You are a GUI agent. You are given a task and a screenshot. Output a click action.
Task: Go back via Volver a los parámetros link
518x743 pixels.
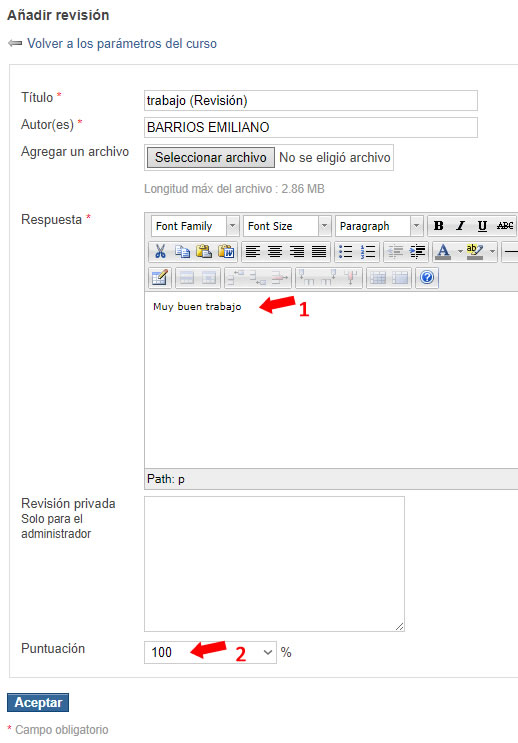pyautogui.click(x=122, y=44)
